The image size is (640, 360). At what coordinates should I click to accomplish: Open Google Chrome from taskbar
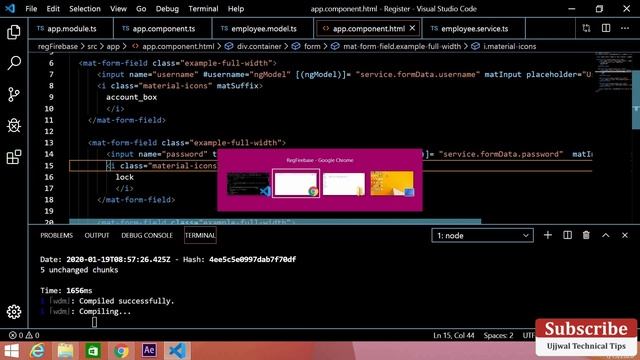[121, 351]
